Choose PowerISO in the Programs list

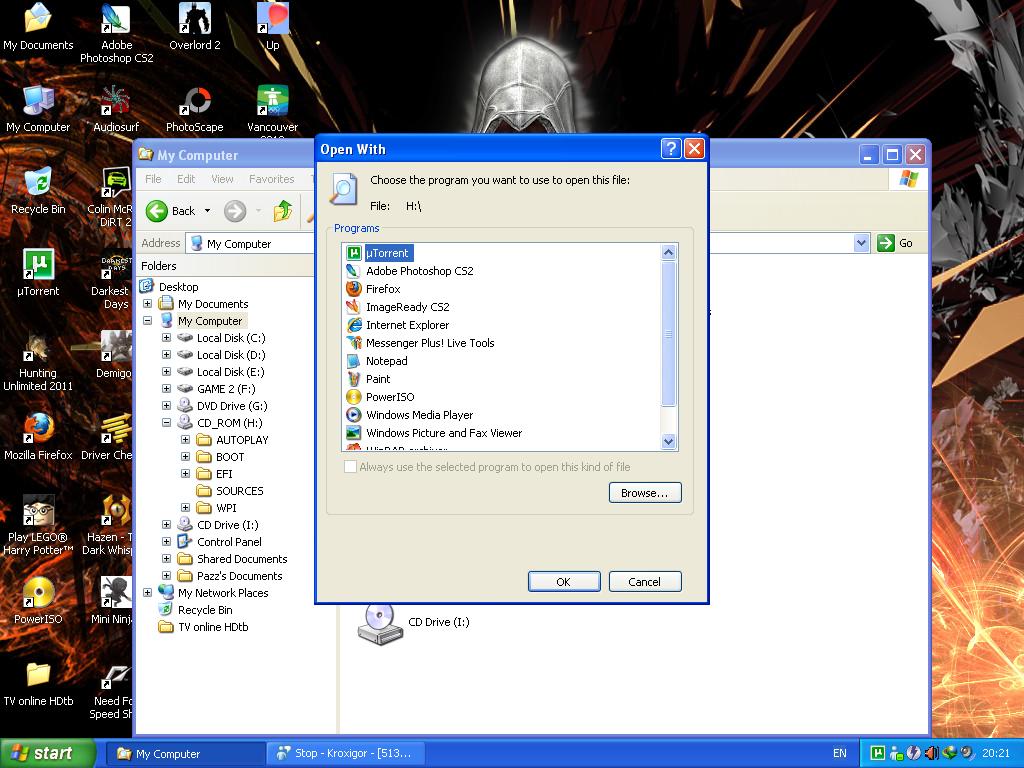click(x=380, y=397)
